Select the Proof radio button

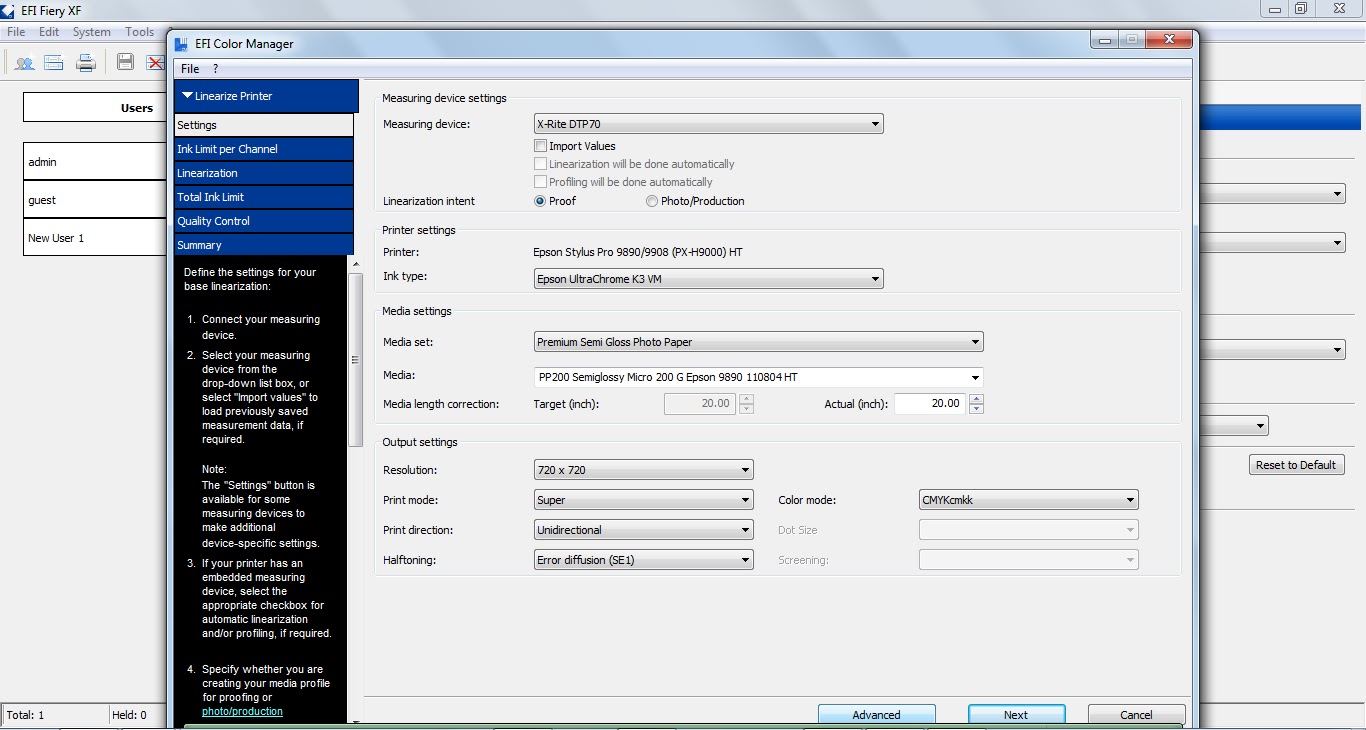539,200
